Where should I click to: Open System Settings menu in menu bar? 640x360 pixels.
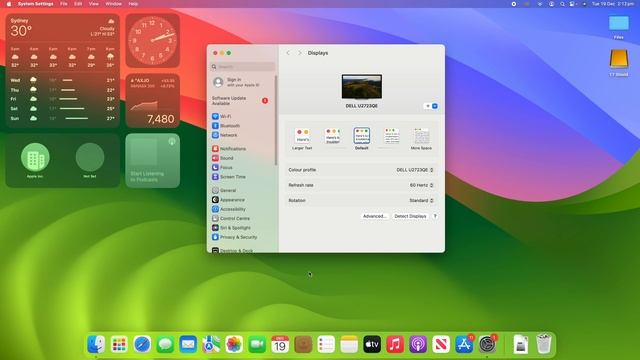(x=36, y=4)
